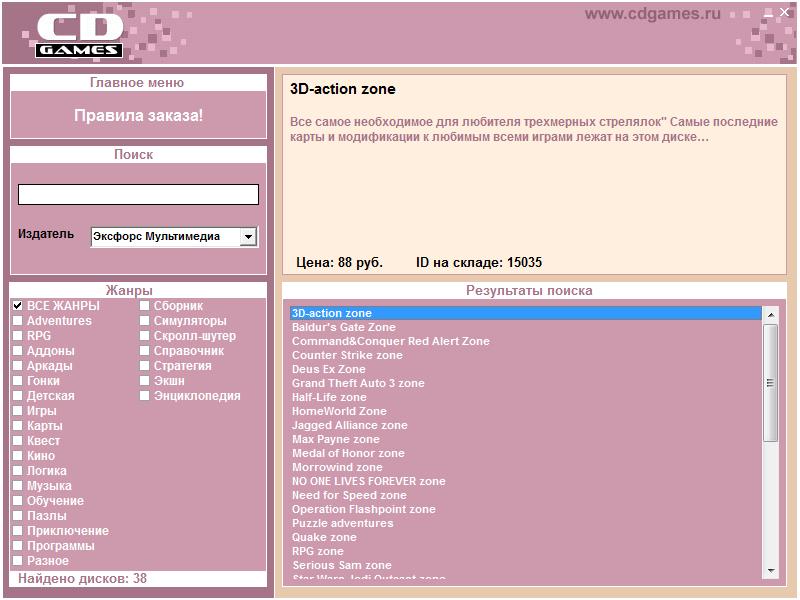Pick Jagged Alliance zone result
The width and height of the screenshot is (800, 600).
tap(526, 426)
